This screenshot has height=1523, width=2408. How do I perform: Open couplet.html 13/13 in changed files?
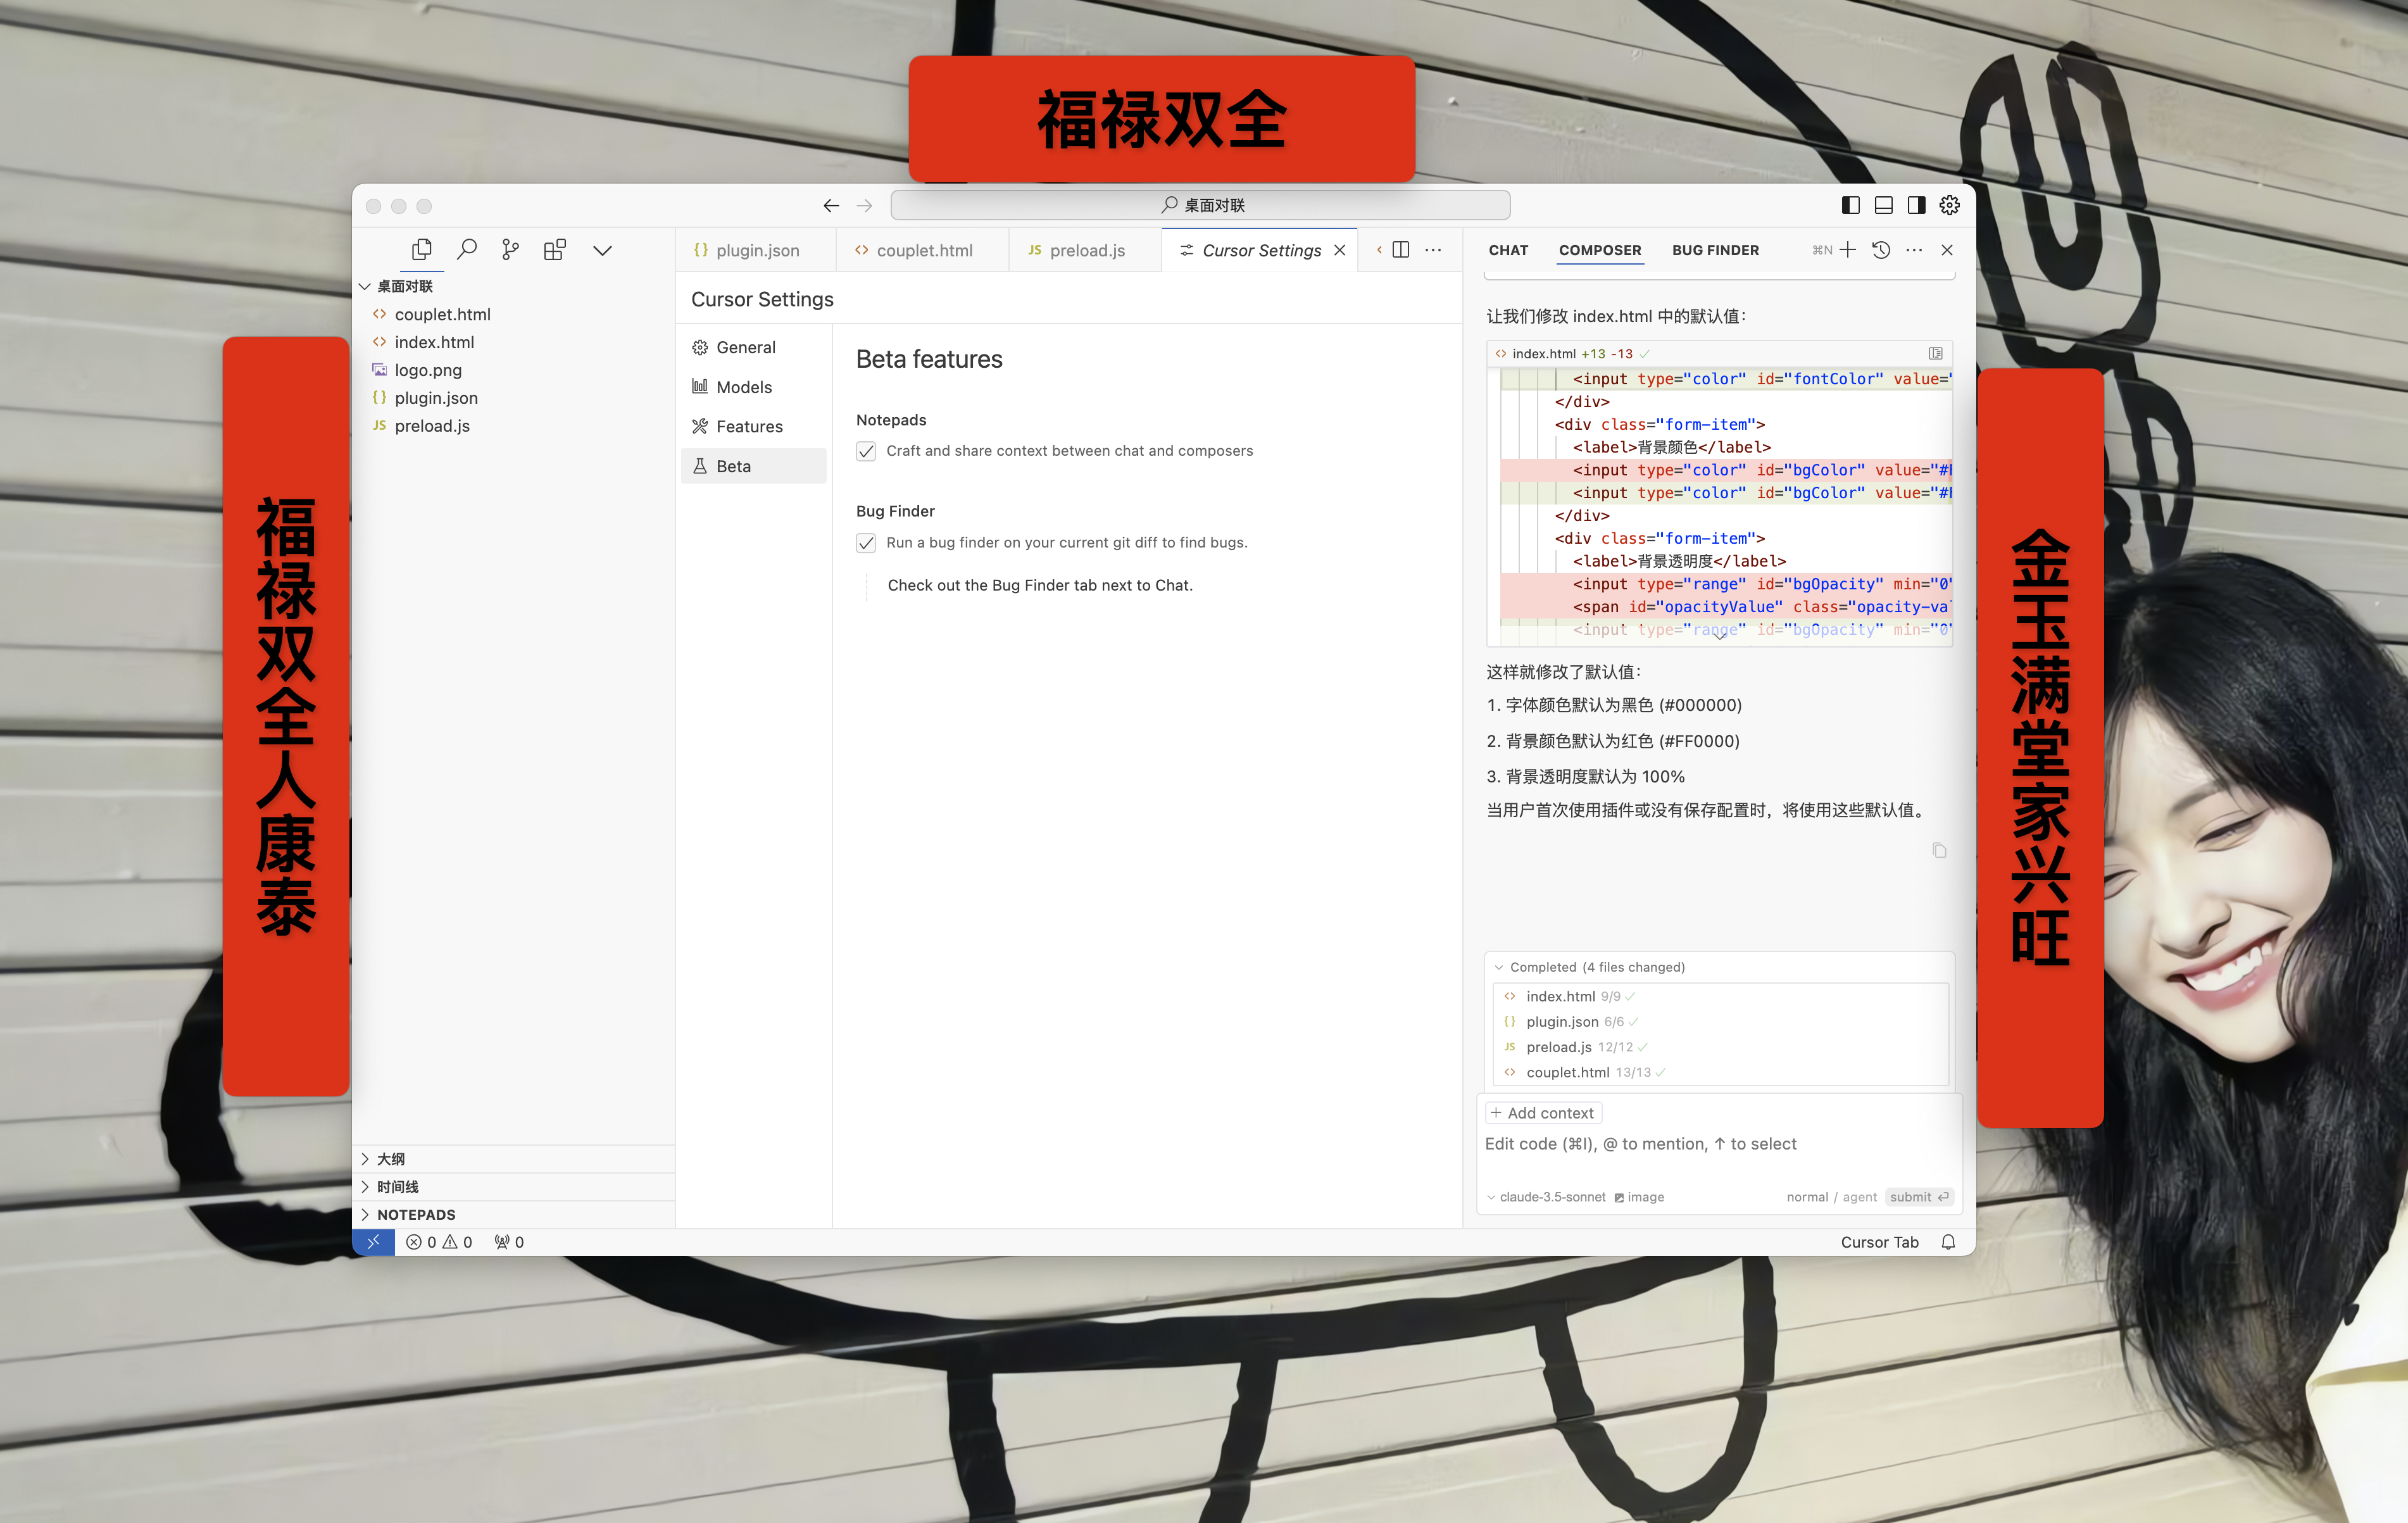point(1720,1073)
